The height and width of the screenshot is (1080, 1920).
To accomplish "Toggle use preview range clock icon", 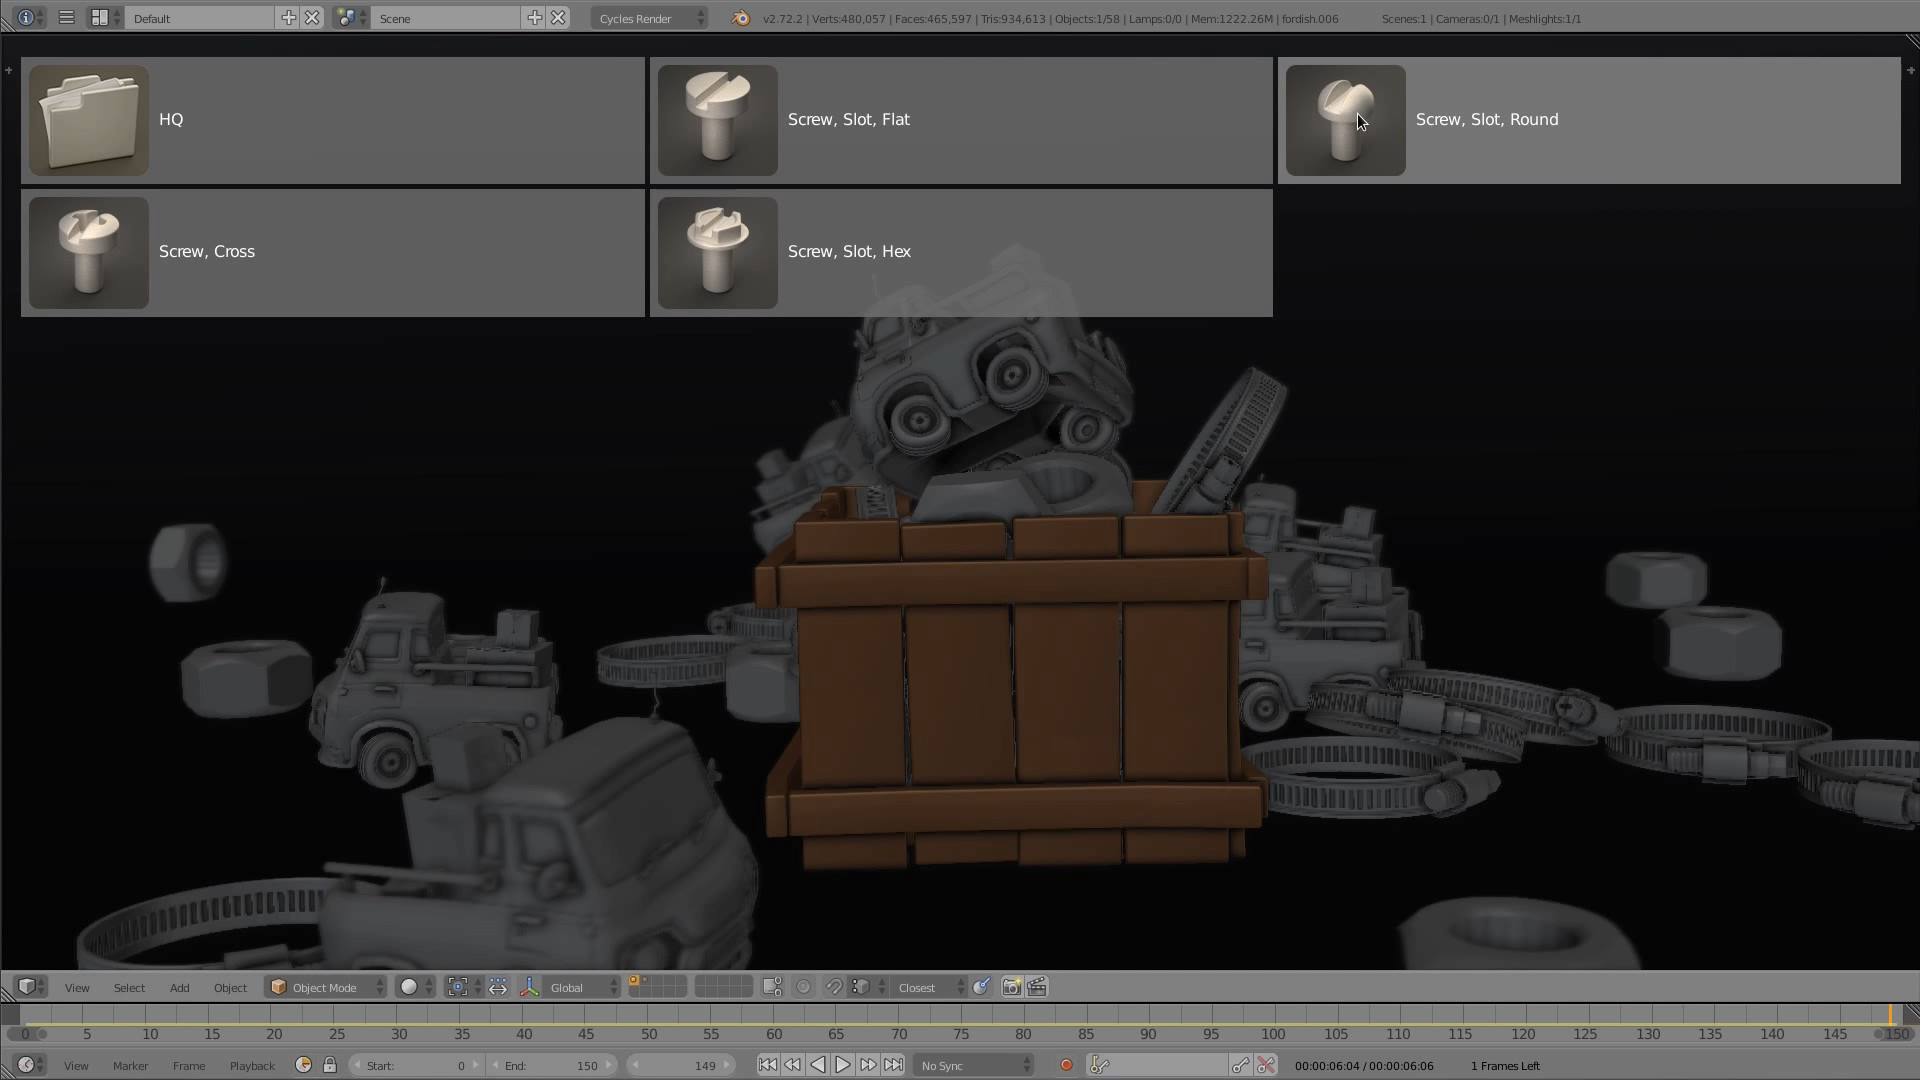I will (304, 1065).
